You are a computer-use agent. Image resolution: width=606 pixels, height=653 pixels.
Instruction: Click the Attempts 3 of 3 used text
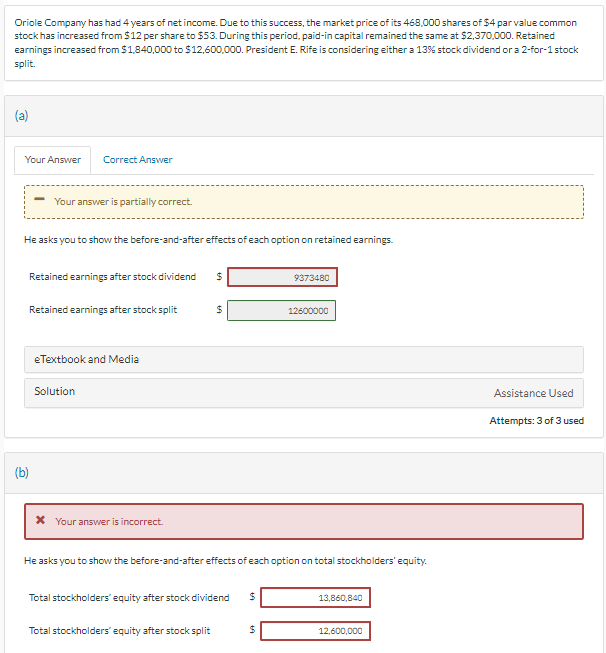click(536, 421)
